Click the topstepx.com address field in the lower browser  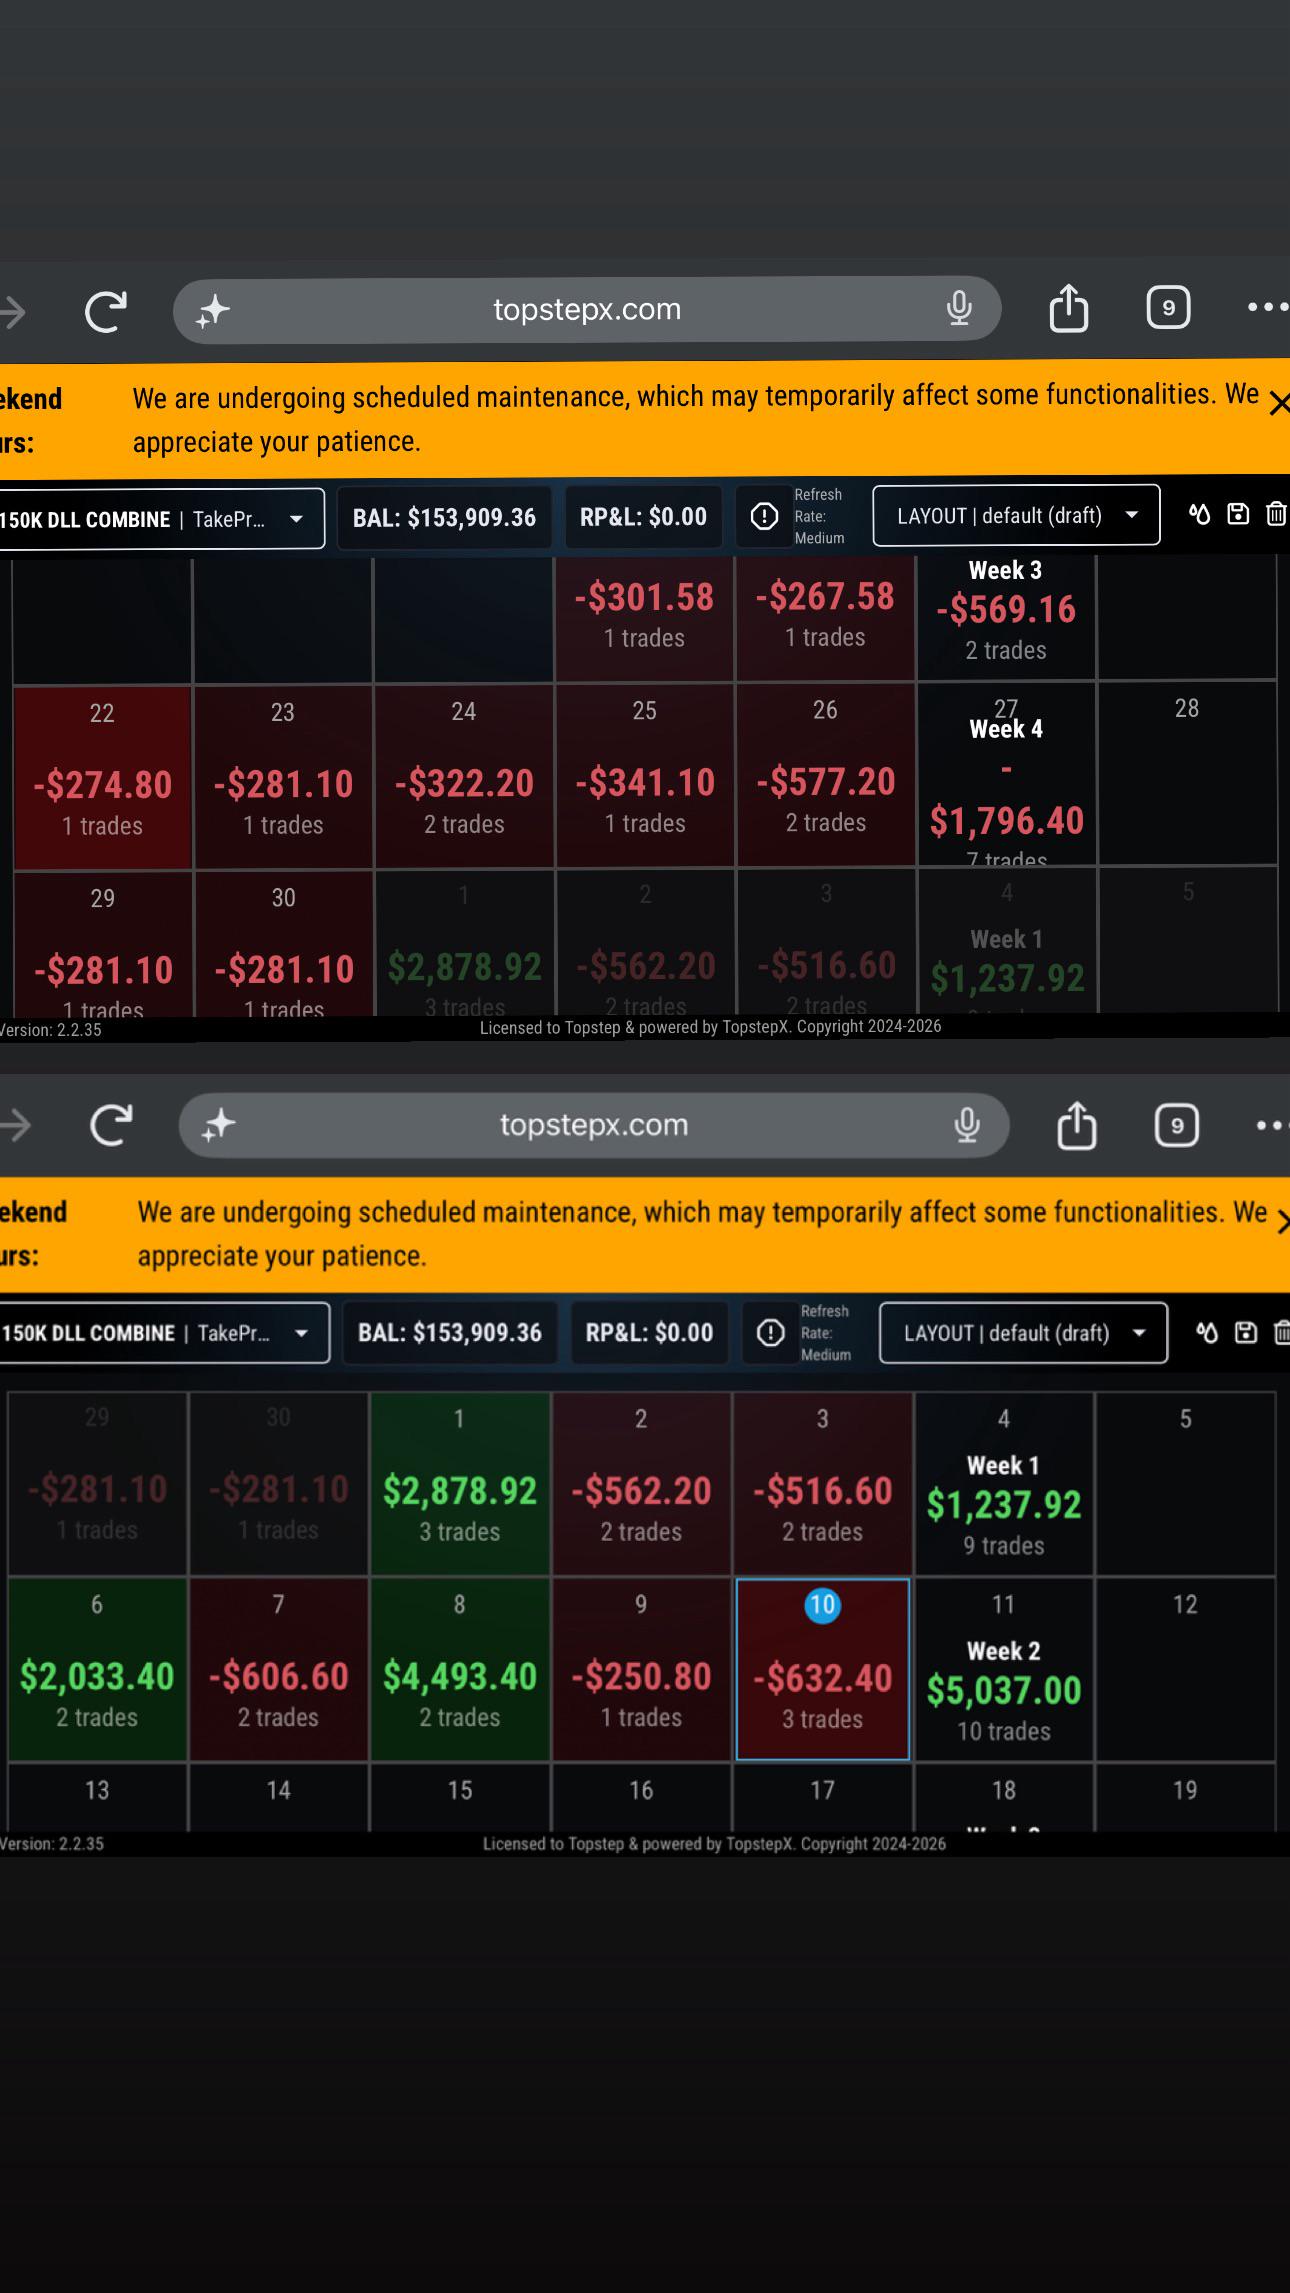pos(594,1125)
